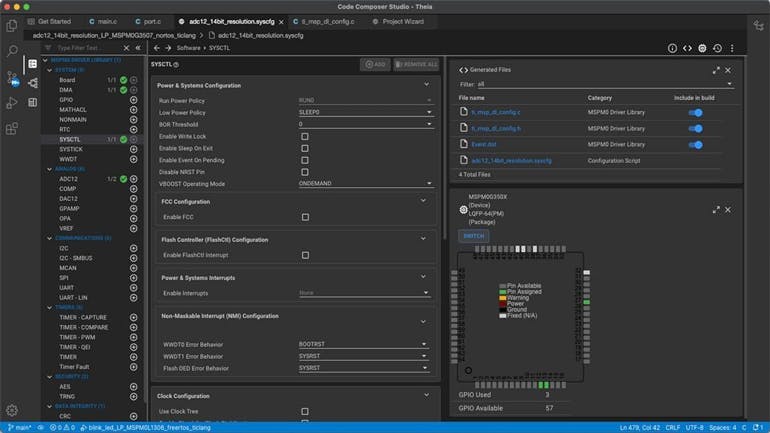
Task: Open the Low Power Policy dropdown
Action: tap(365, 112)
